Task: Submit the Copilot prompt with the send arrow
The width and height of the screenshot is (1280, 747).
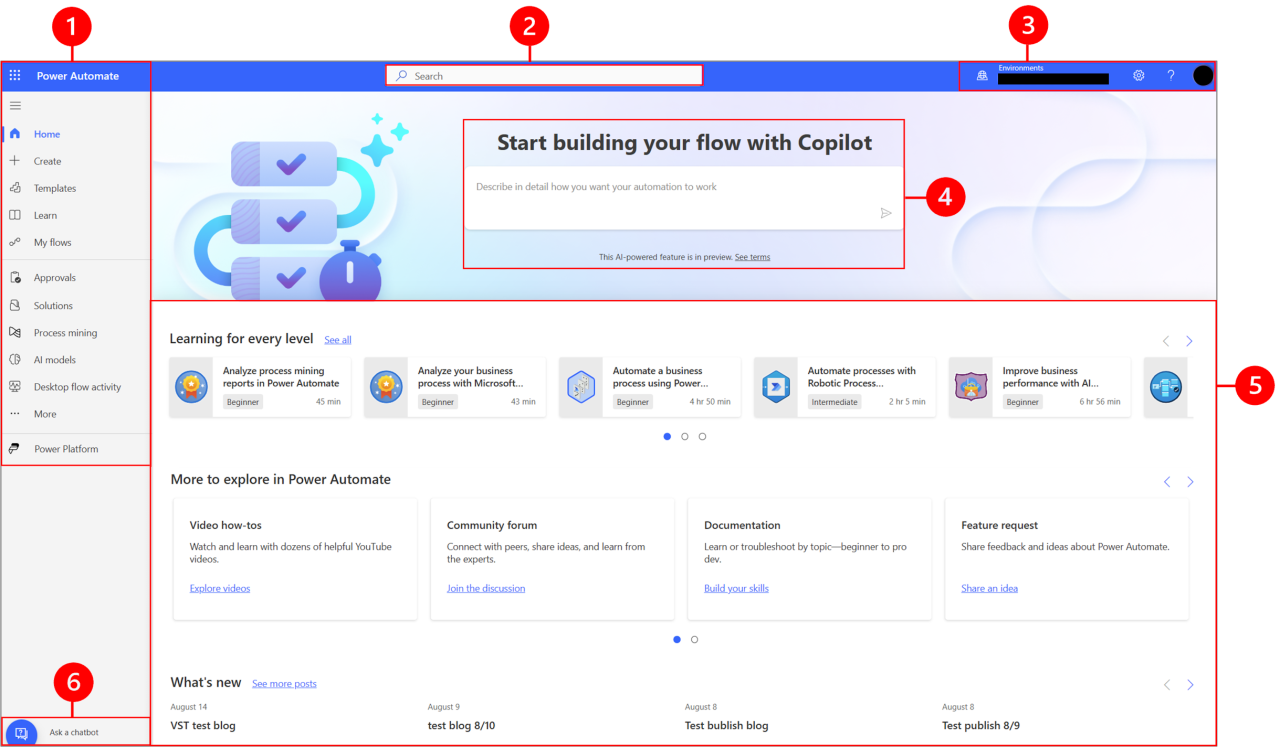Action: [x=885, y=212]
